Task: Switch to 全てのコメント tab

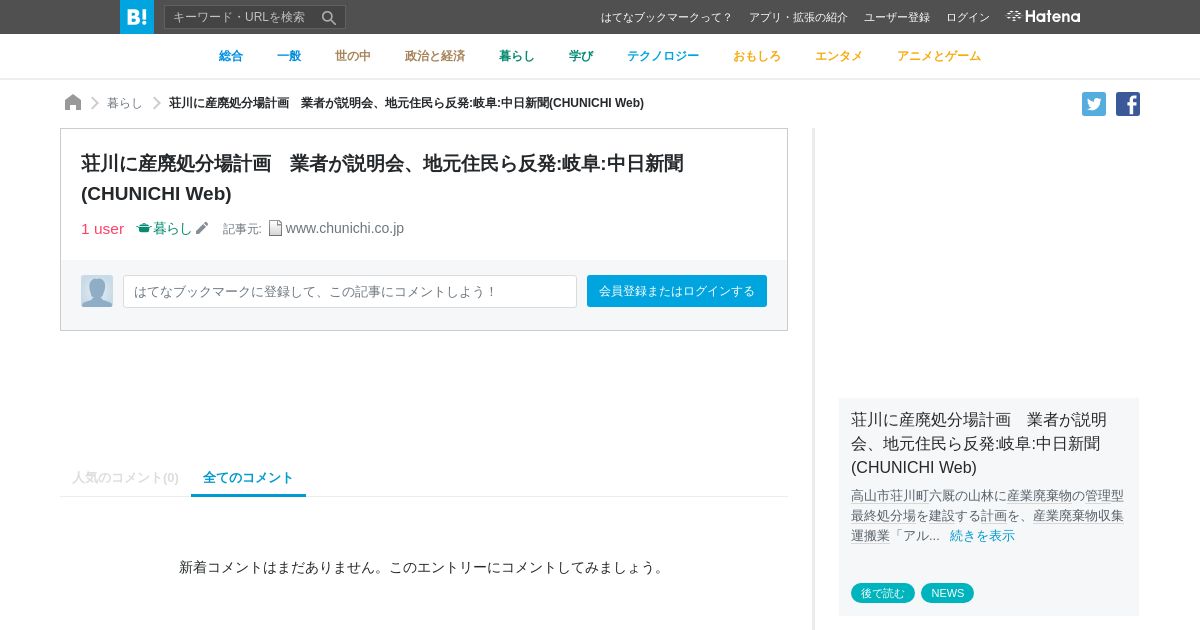Action: (248, 478)
